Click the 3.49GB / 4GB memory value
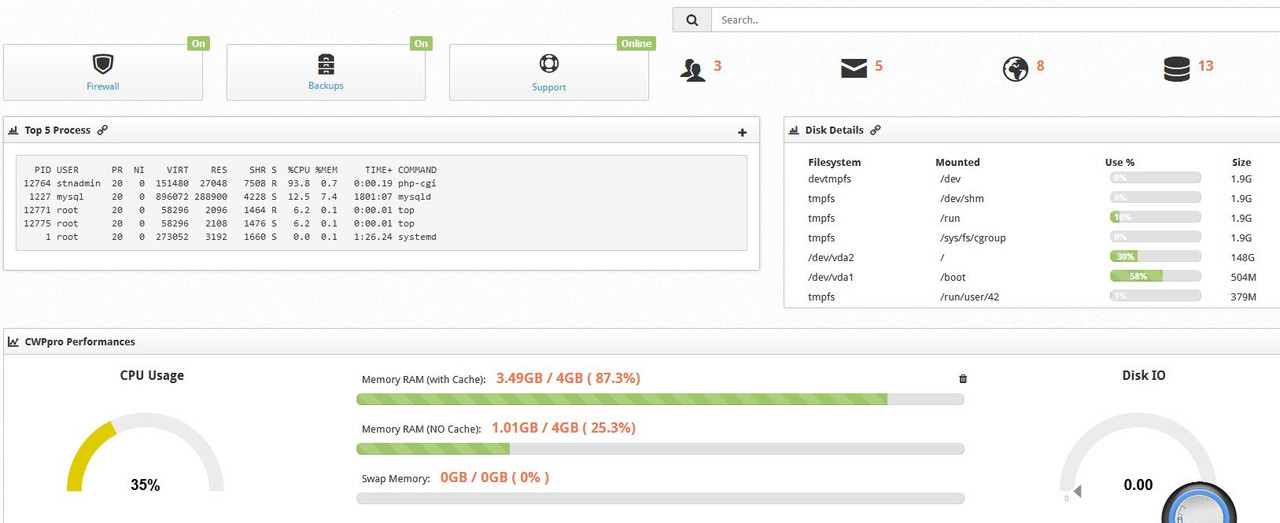 pos(568,378)
